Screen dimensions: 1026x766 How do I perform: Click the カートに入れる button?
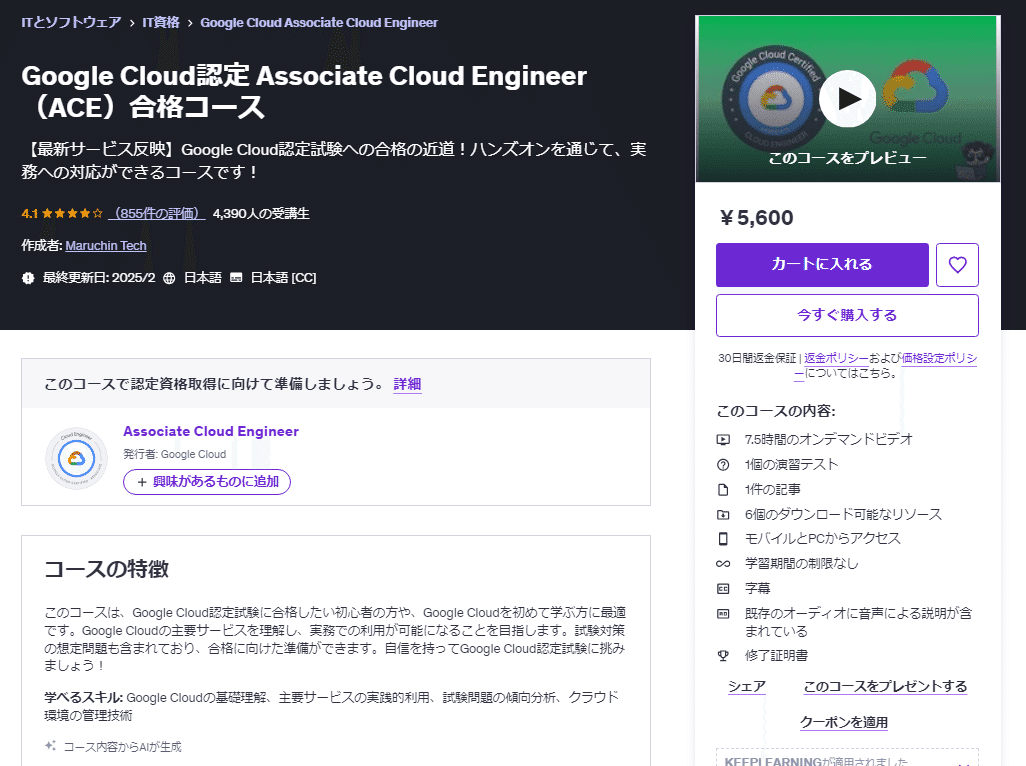[x=822, y=265]
